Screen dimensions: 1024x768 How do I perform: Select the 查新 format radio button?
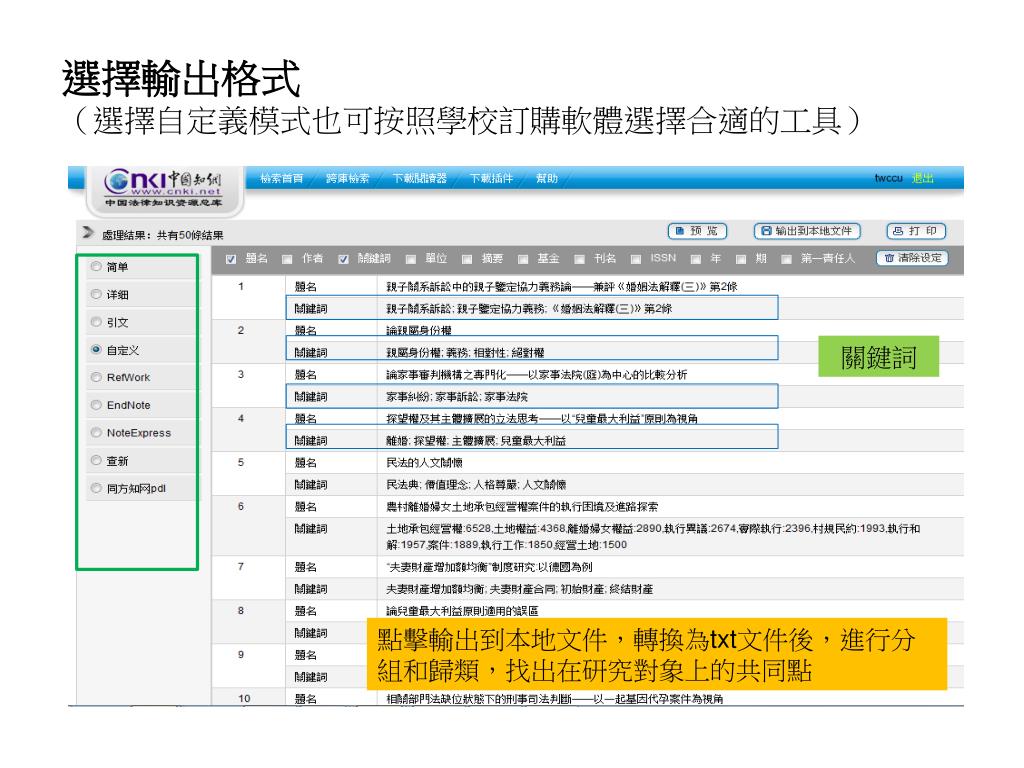pos(96,460)
